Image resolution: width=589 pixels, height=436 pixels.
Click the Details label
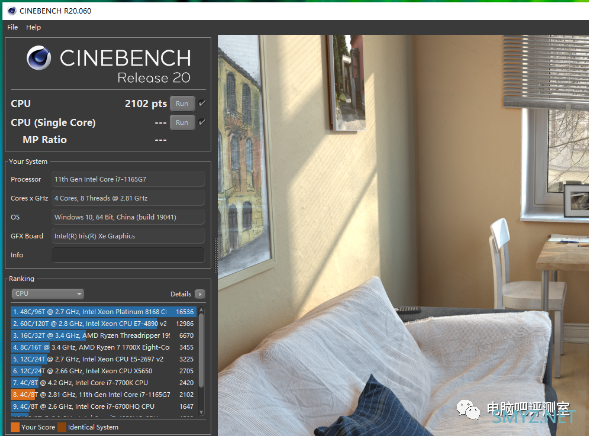181,294
